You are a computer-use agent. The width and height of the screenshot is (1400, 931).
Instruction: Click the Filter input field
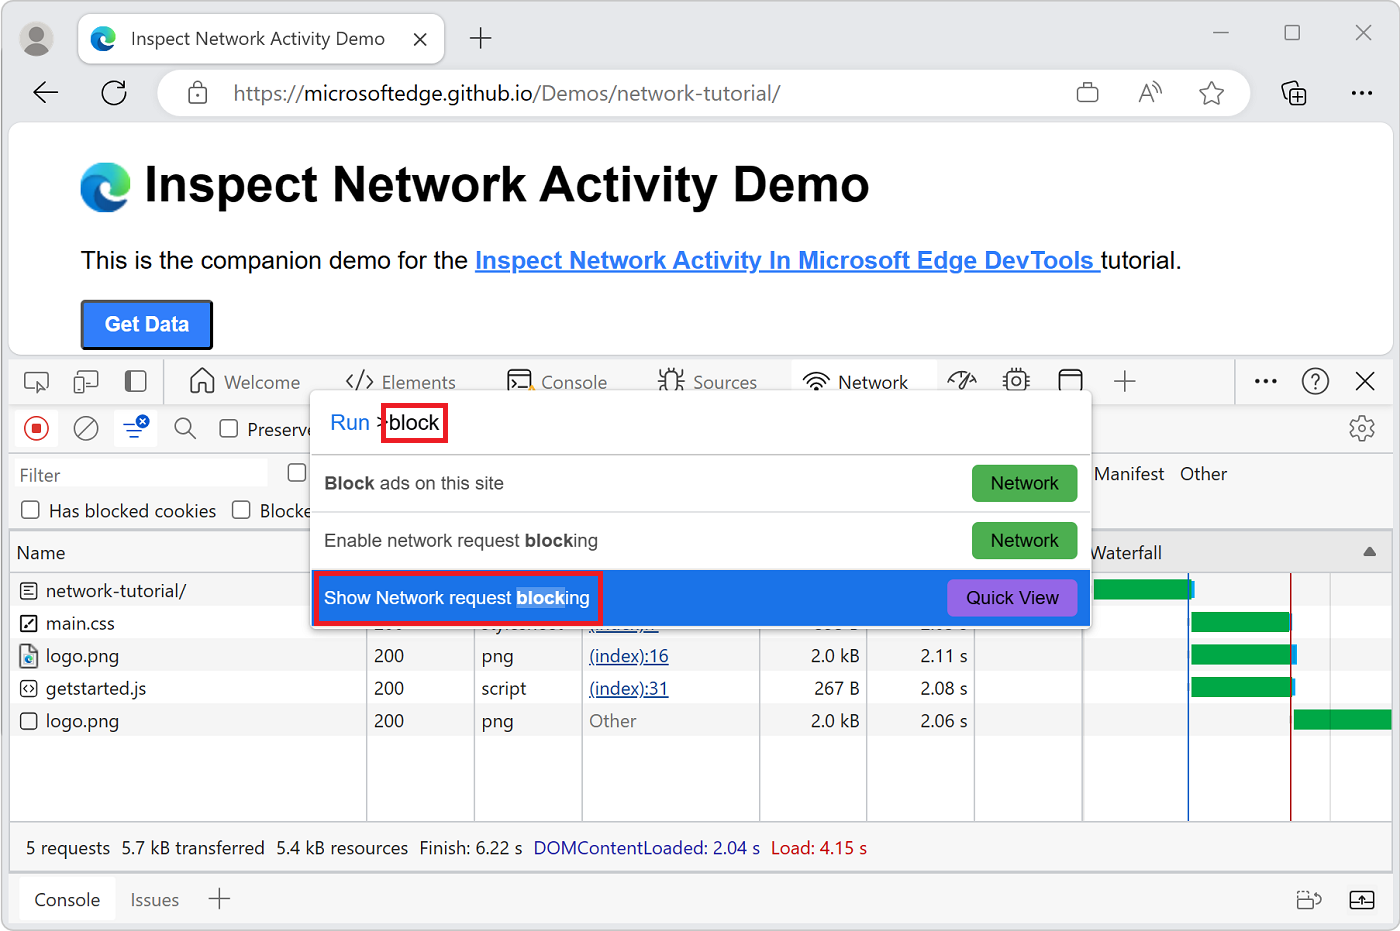point(139,473)
